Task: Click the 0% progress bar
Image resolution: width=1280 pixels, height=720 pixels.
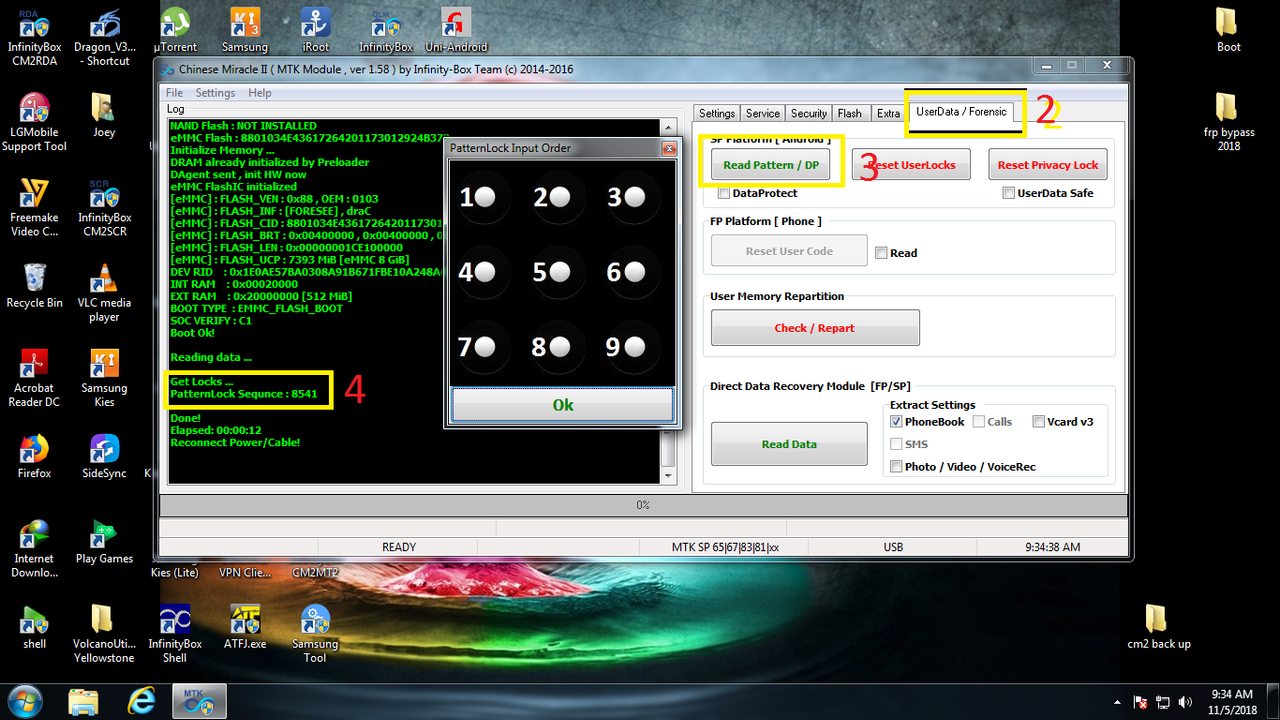Action: click(643, 506)
